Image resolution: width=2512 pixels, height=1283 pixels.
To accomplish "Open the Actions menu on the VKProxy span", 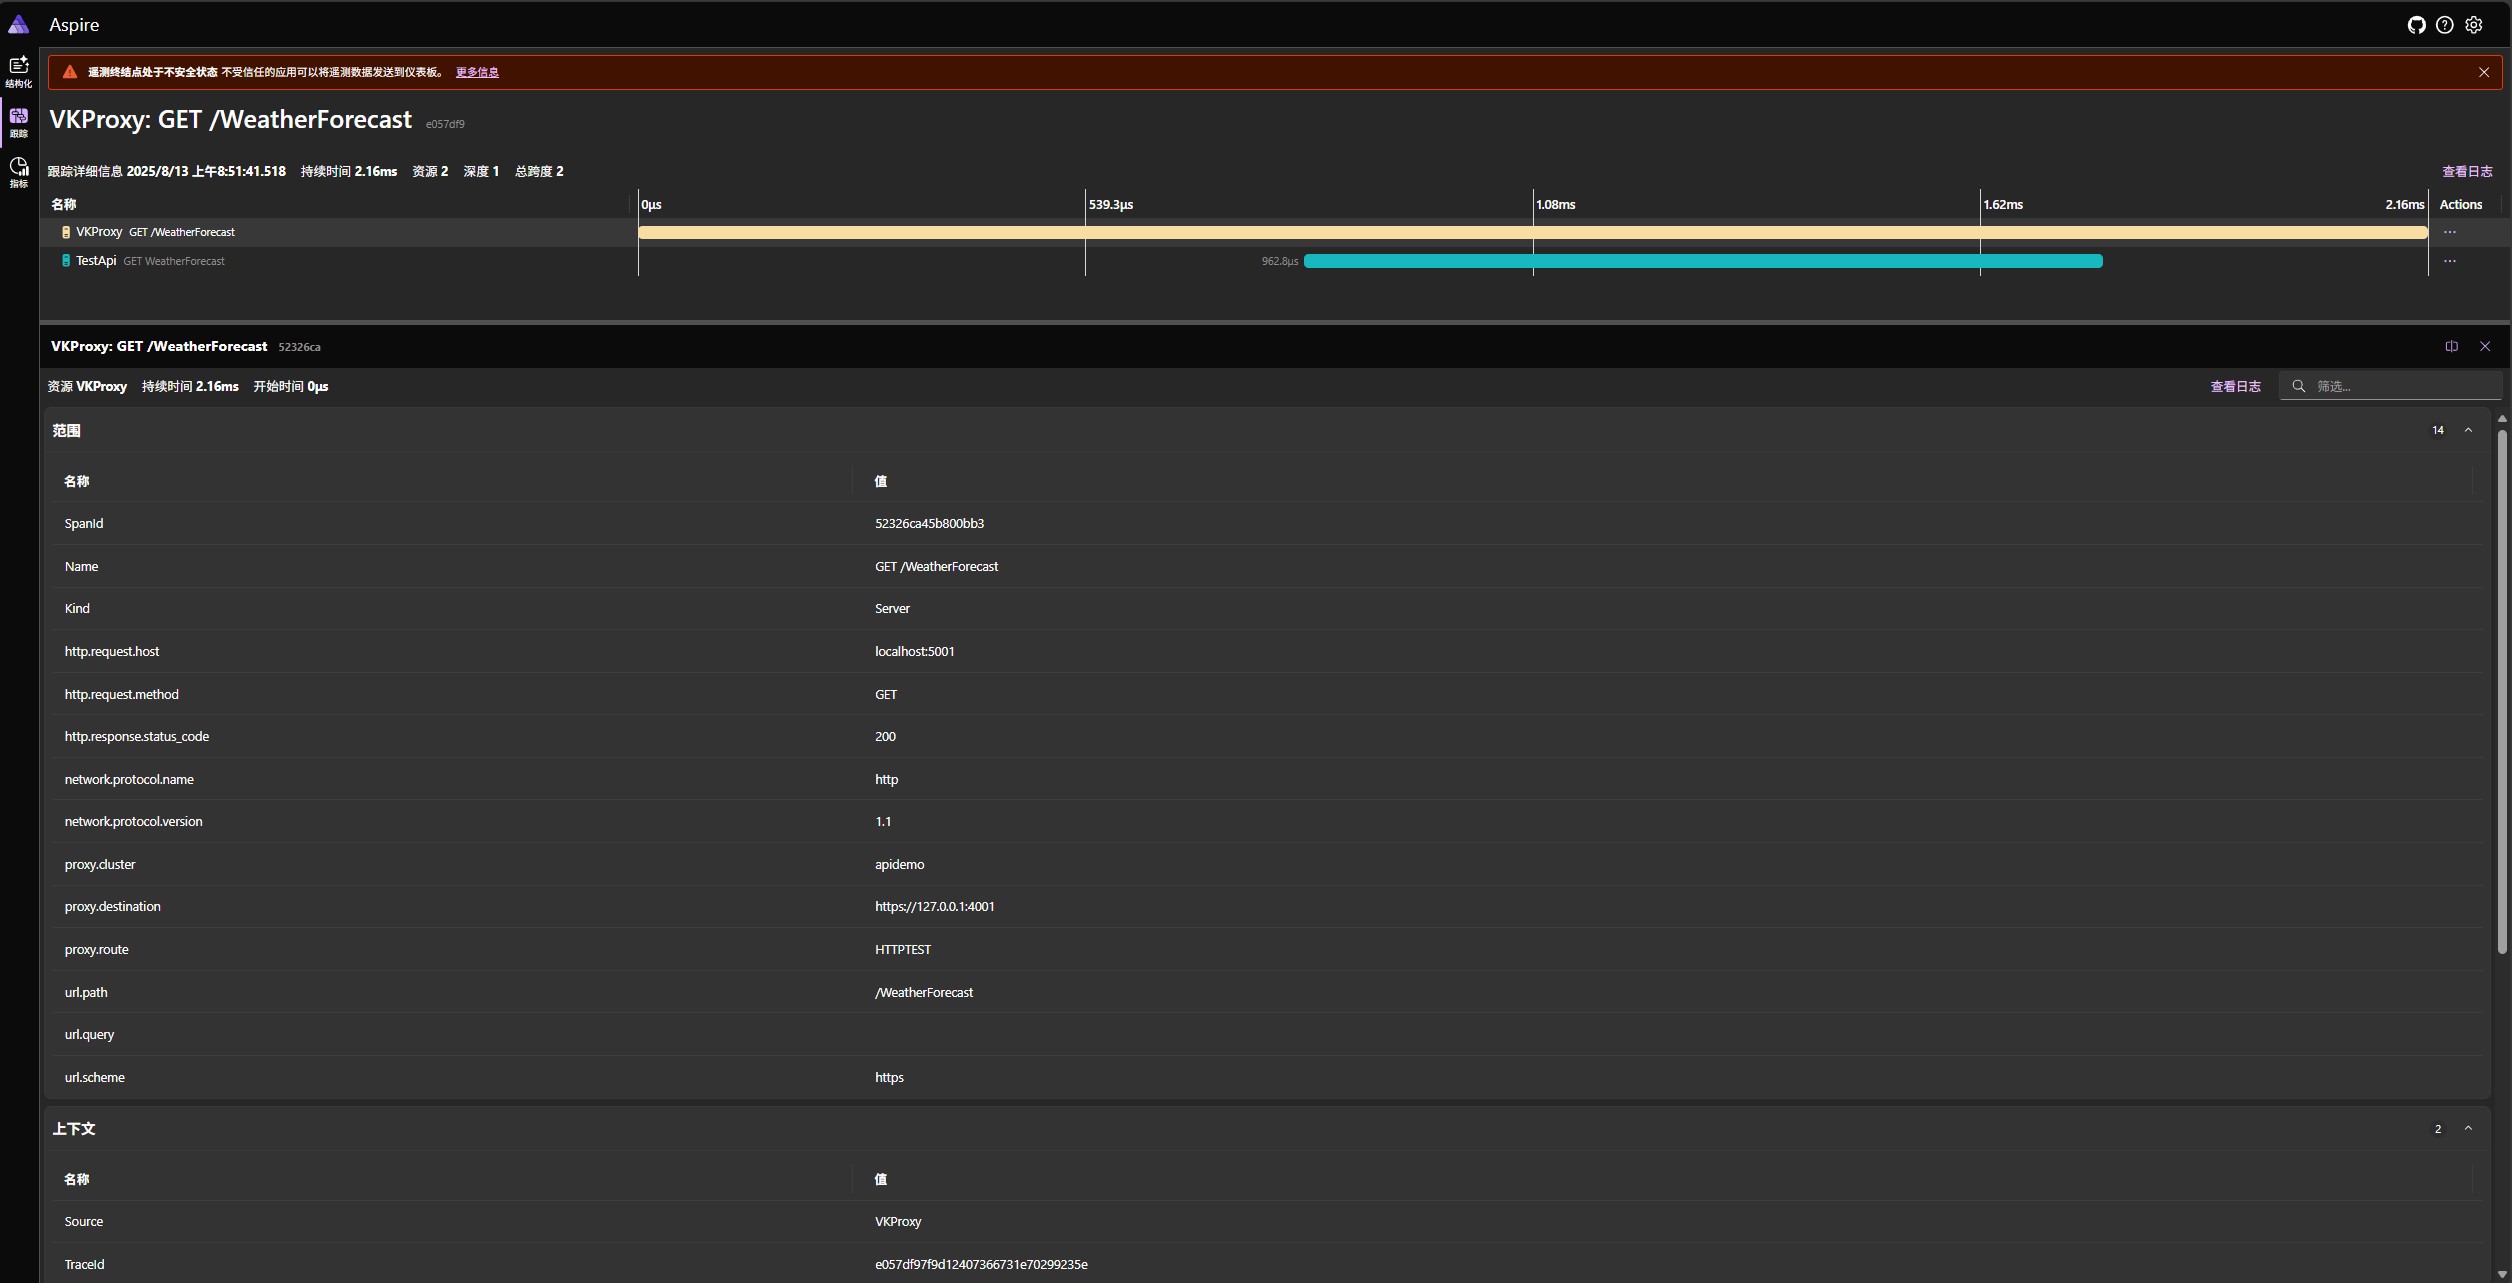I will 2450,231.
